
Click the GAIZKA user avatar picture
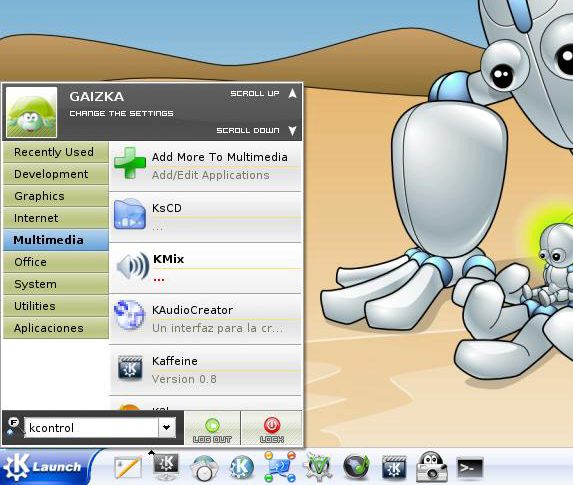(32, 112)
